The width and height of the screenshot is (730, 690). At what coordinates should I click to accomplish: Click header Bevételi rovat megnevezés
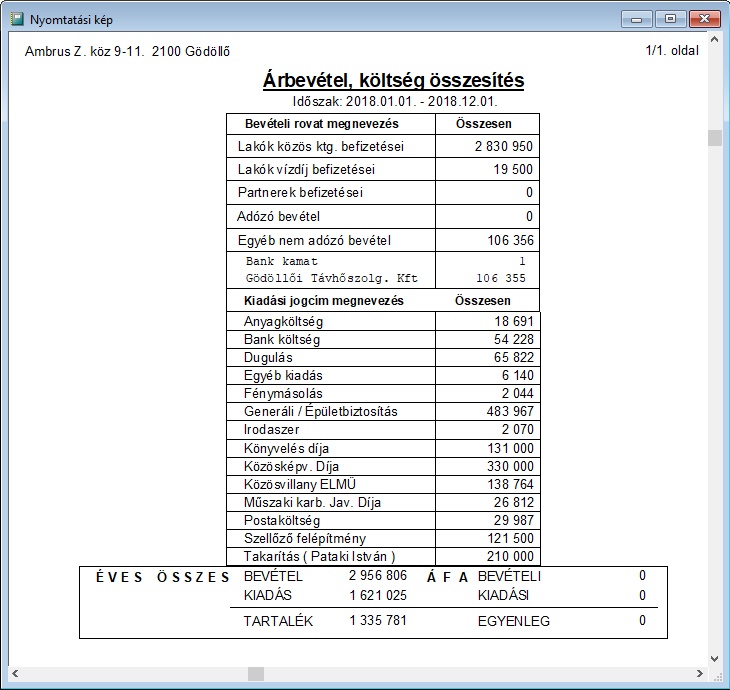[x=322, y=123]
